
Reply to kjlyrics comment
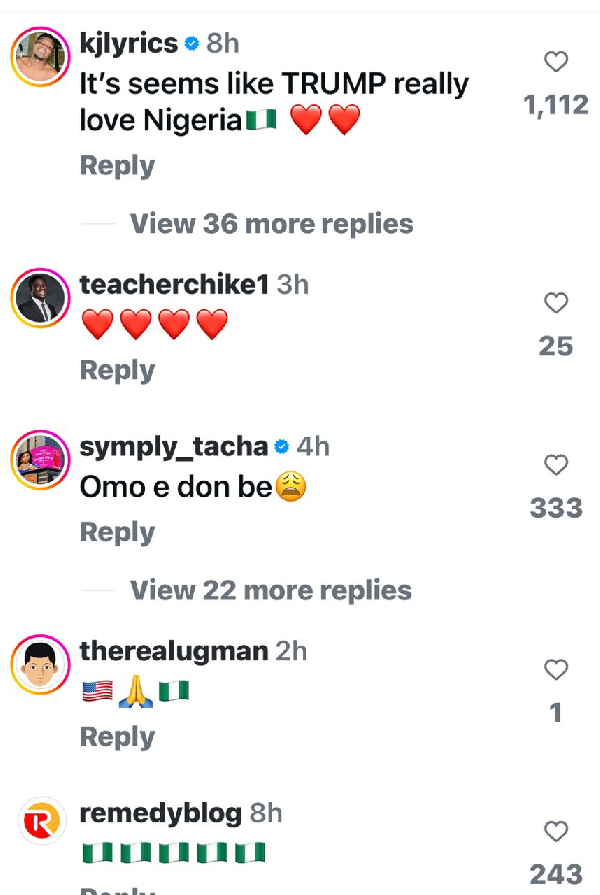coord(117,166)
